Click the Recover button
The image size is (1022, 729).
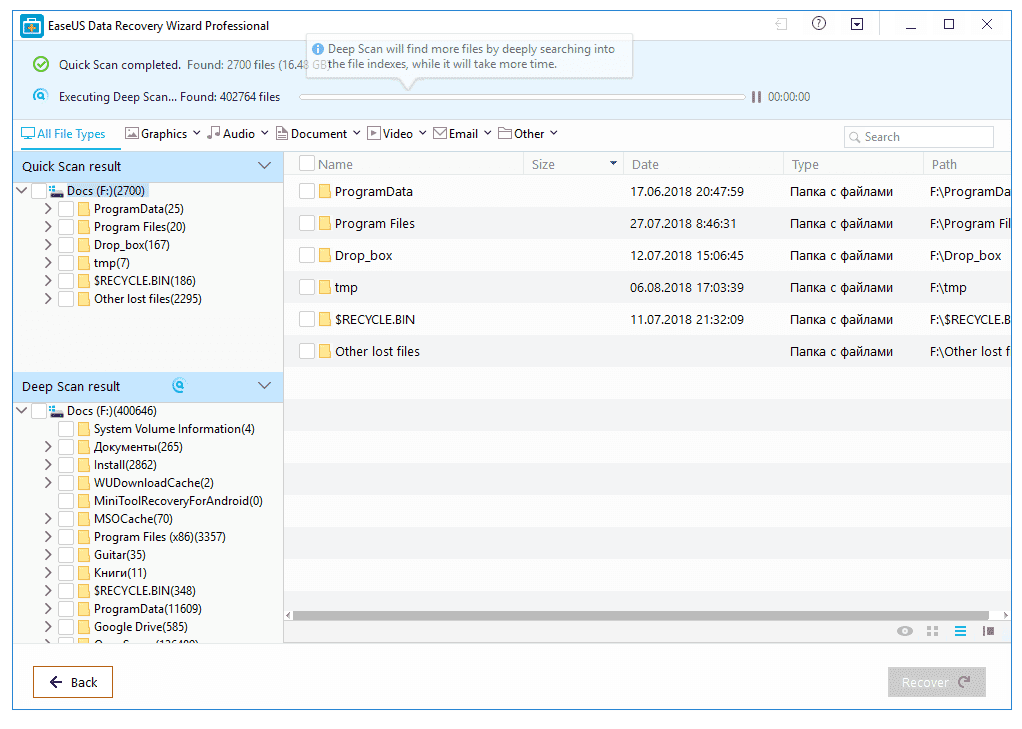coord(937,682)
